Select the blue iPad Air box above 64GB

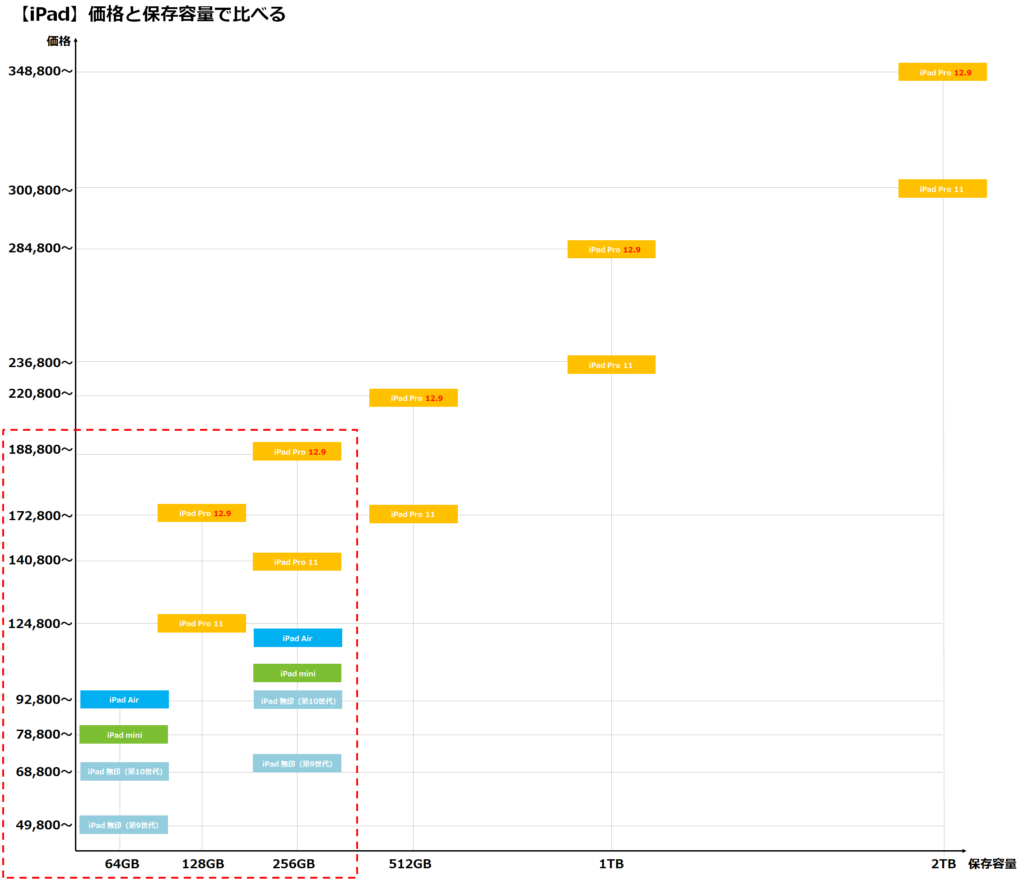[x=125, y=699]
